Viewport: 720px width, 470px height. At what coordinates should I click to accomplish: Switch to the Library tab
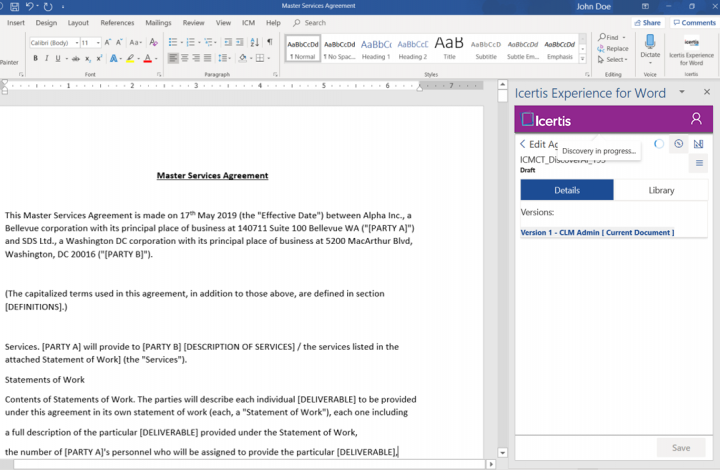(661, 190)
